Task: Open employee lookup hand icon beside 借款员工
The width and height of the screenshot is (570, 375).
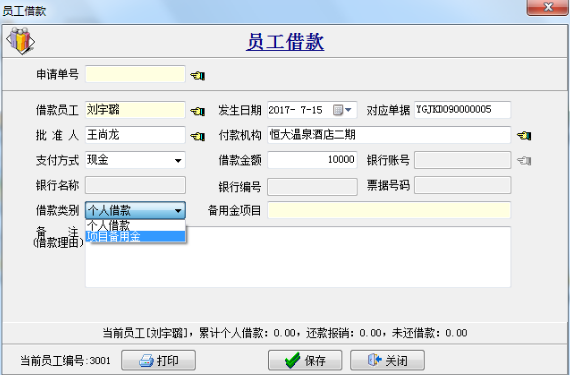Action: coord(198,111)
